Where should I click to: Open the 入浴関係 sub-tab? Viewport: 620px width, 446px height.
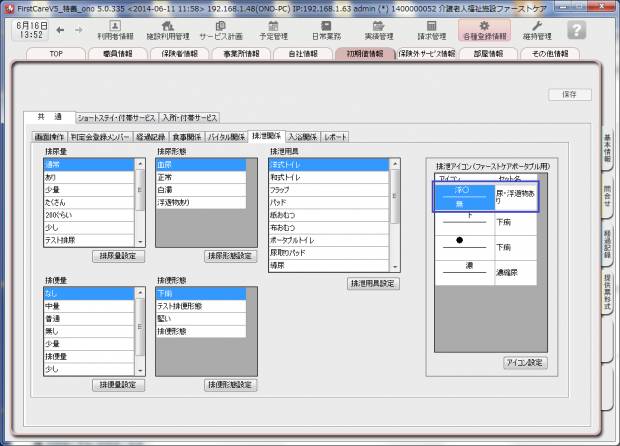coord(302,135)
